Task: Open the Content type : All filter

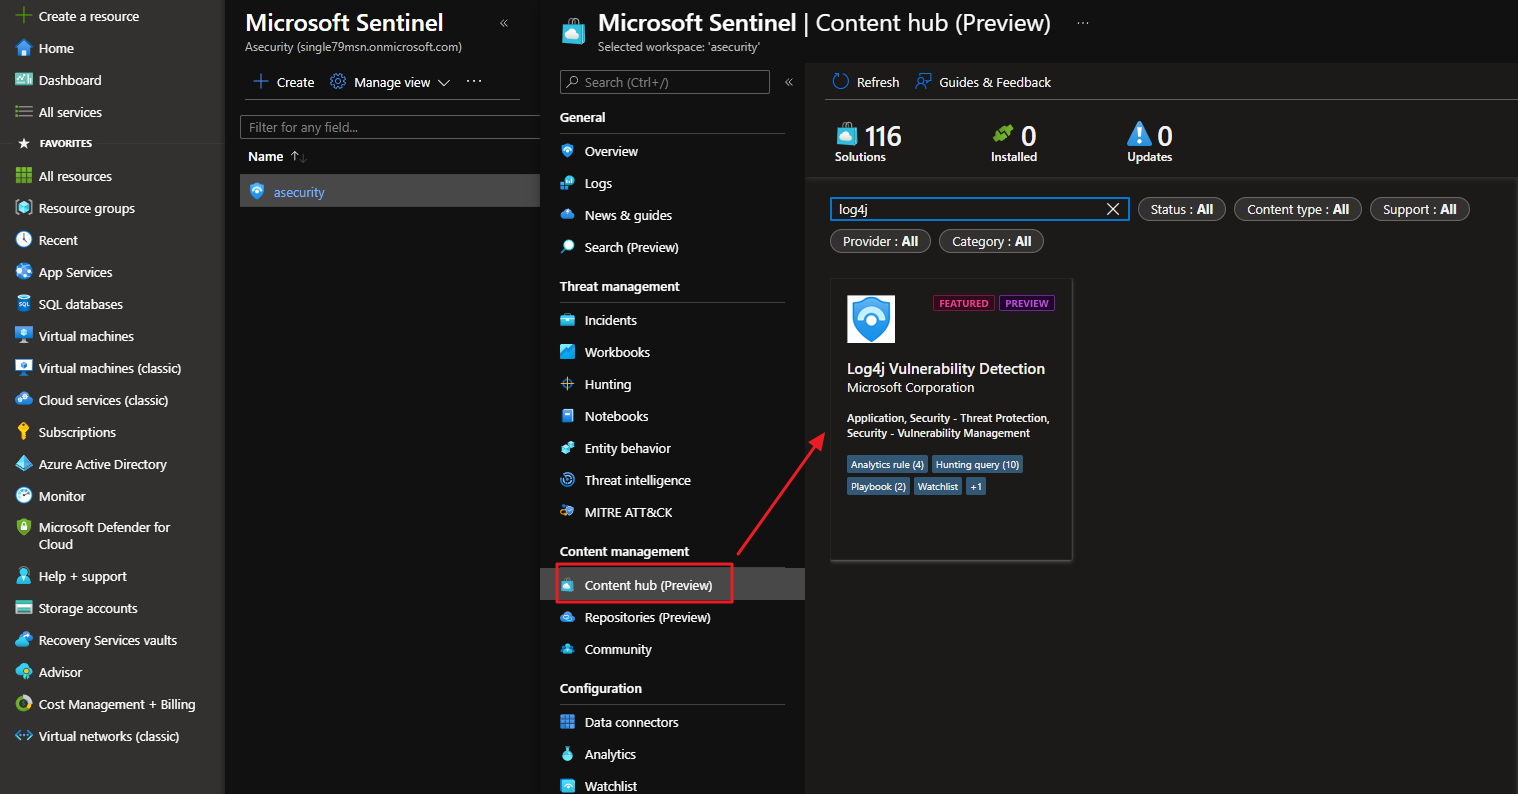Action: (1298, 209)
